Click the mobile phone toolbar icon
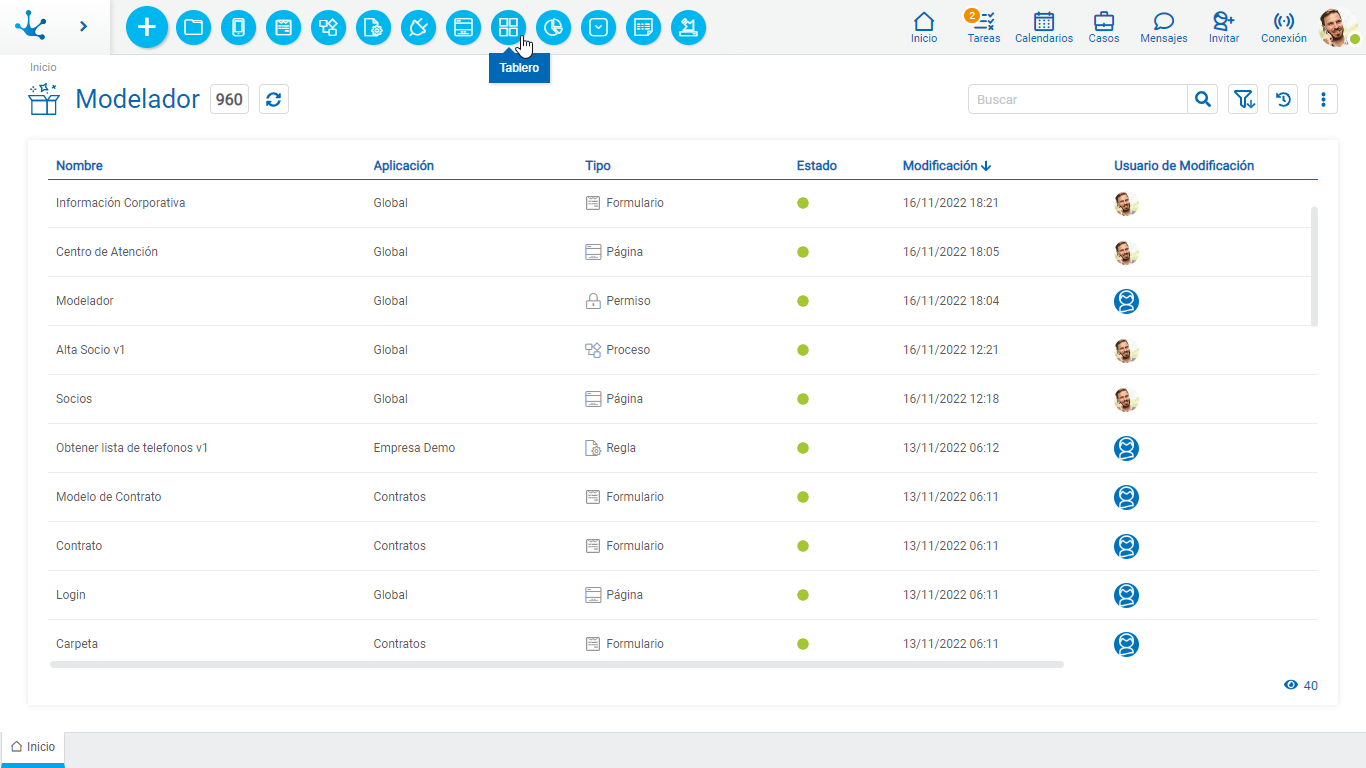This screenshot has height=768, width=1366. [238, 27]
